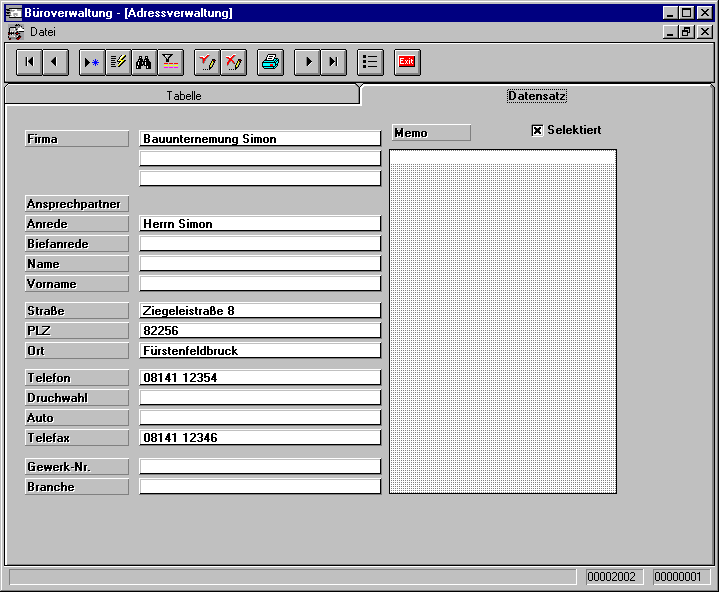The height and width of the screenshot is (592, 719).
Task: Switch to the Tabelle tab
Action: click(183, 96)
